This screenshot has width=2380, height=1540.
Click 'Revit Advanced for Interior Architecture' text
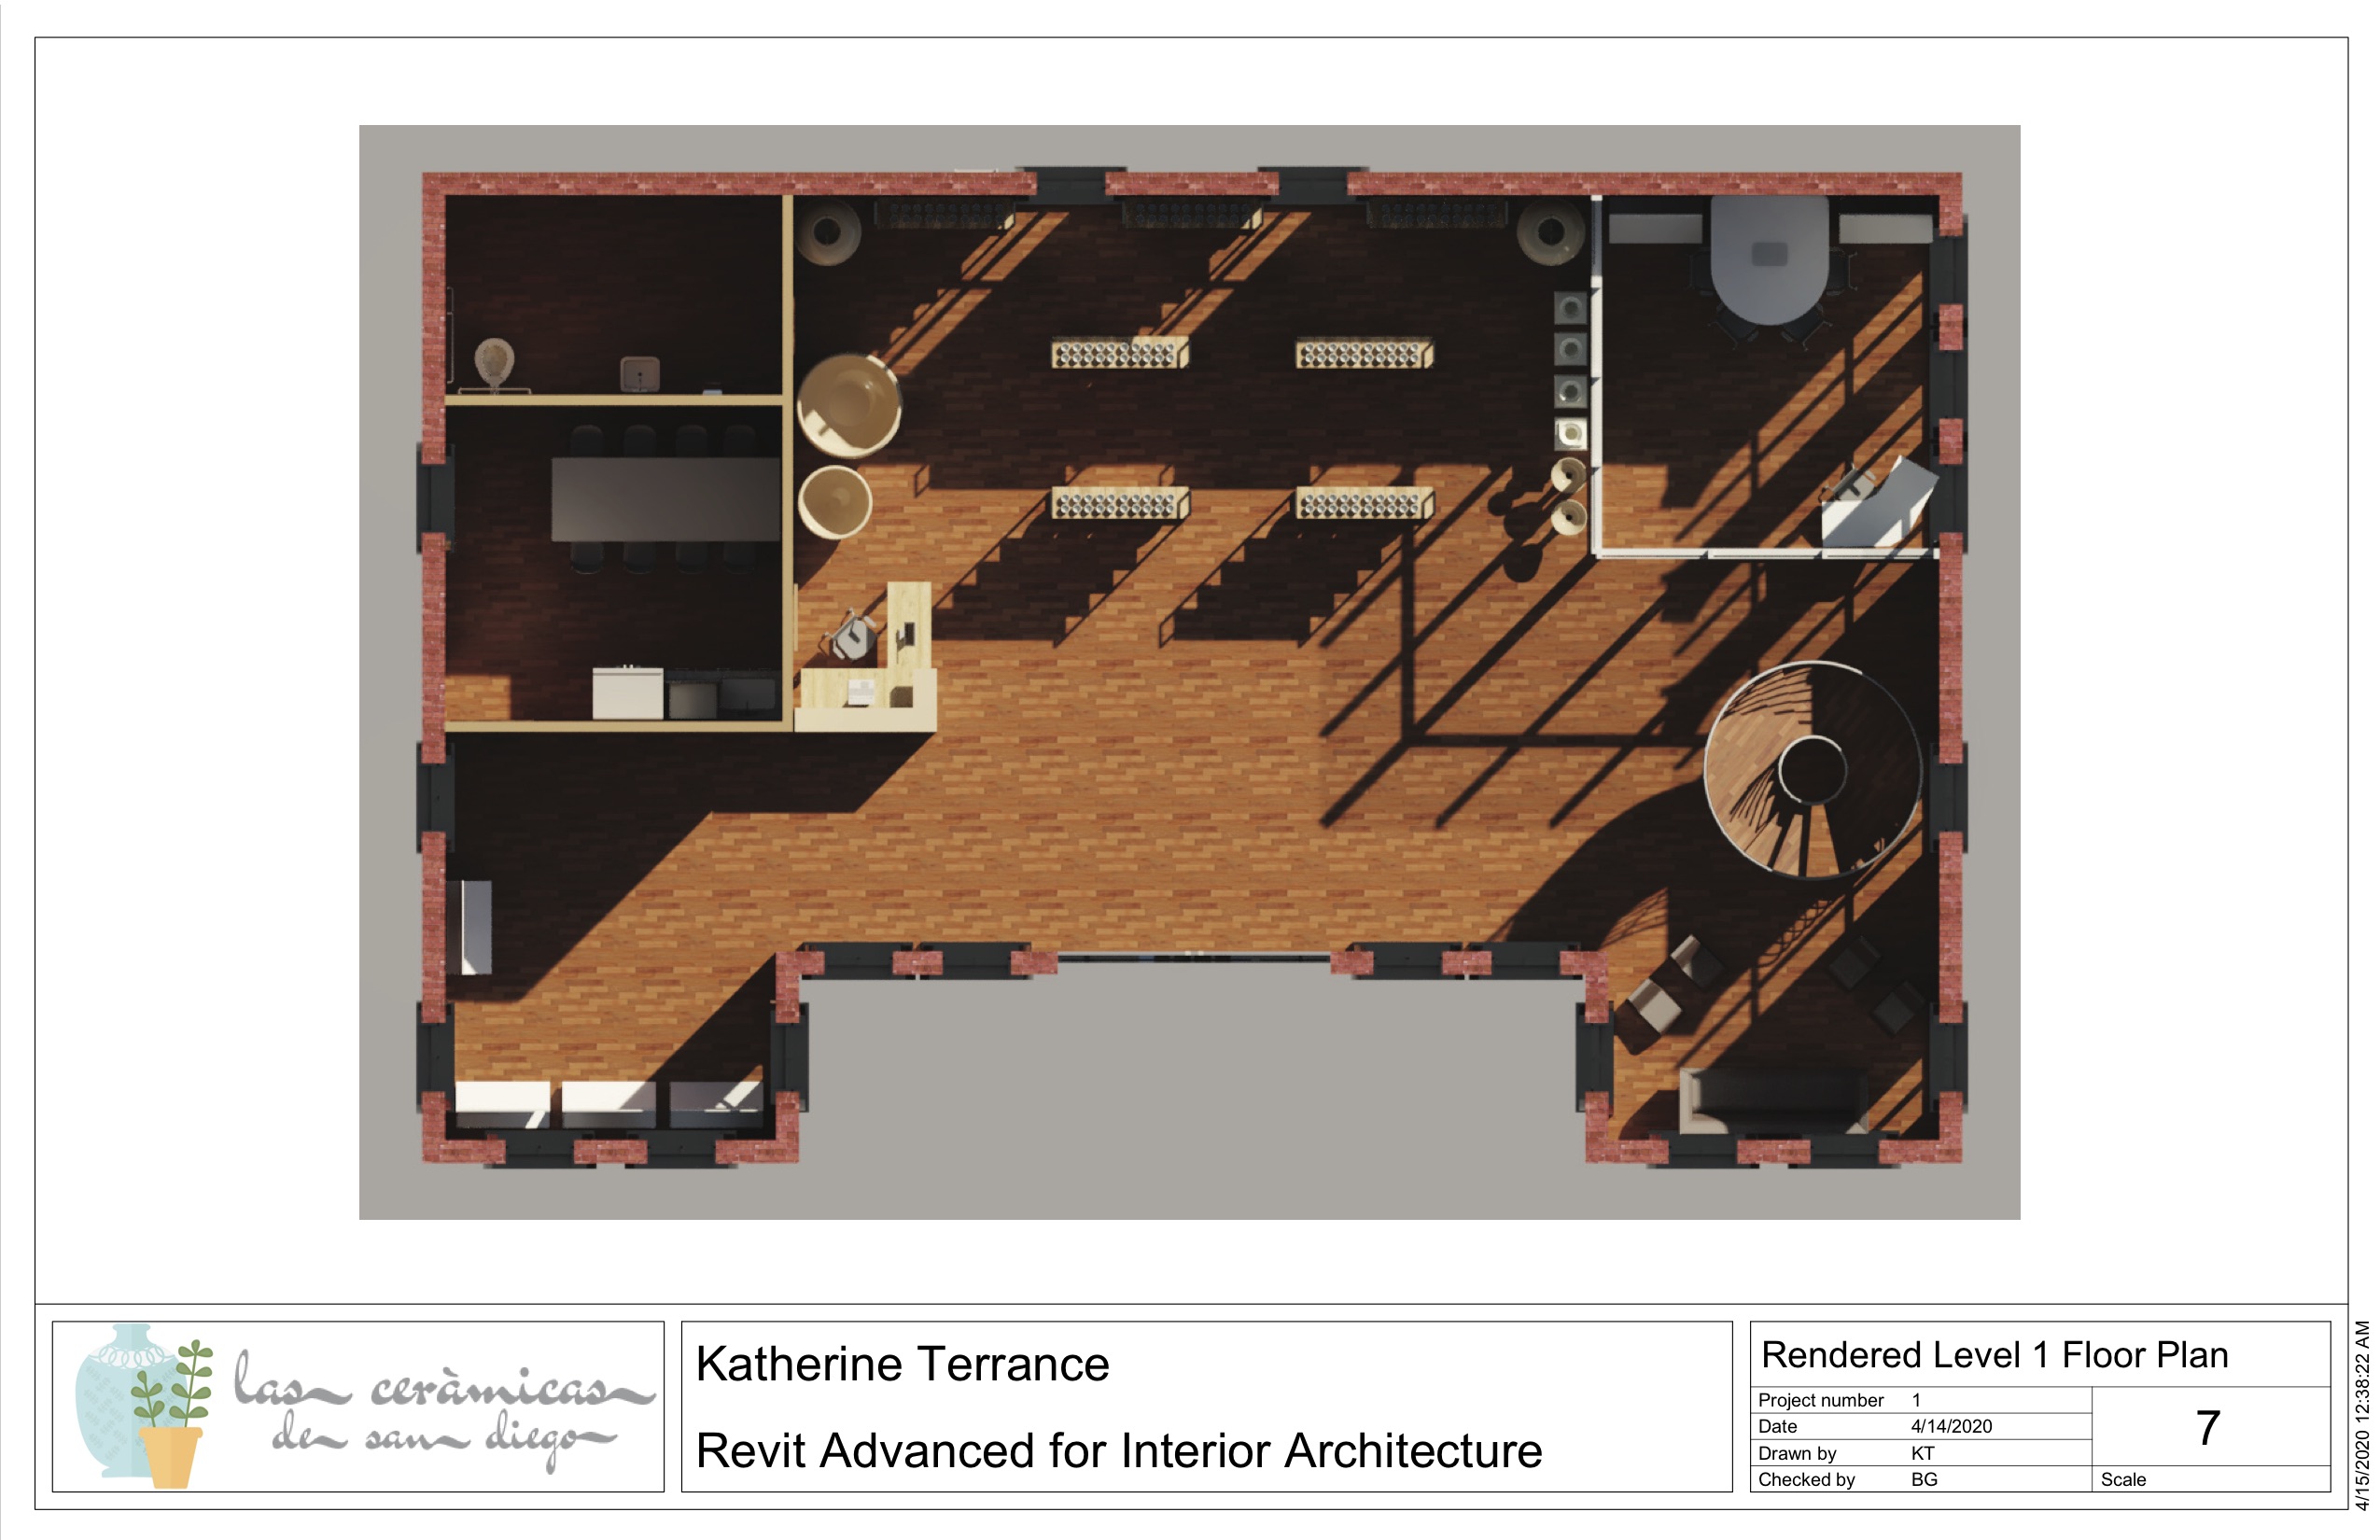pos(1118,1450)
